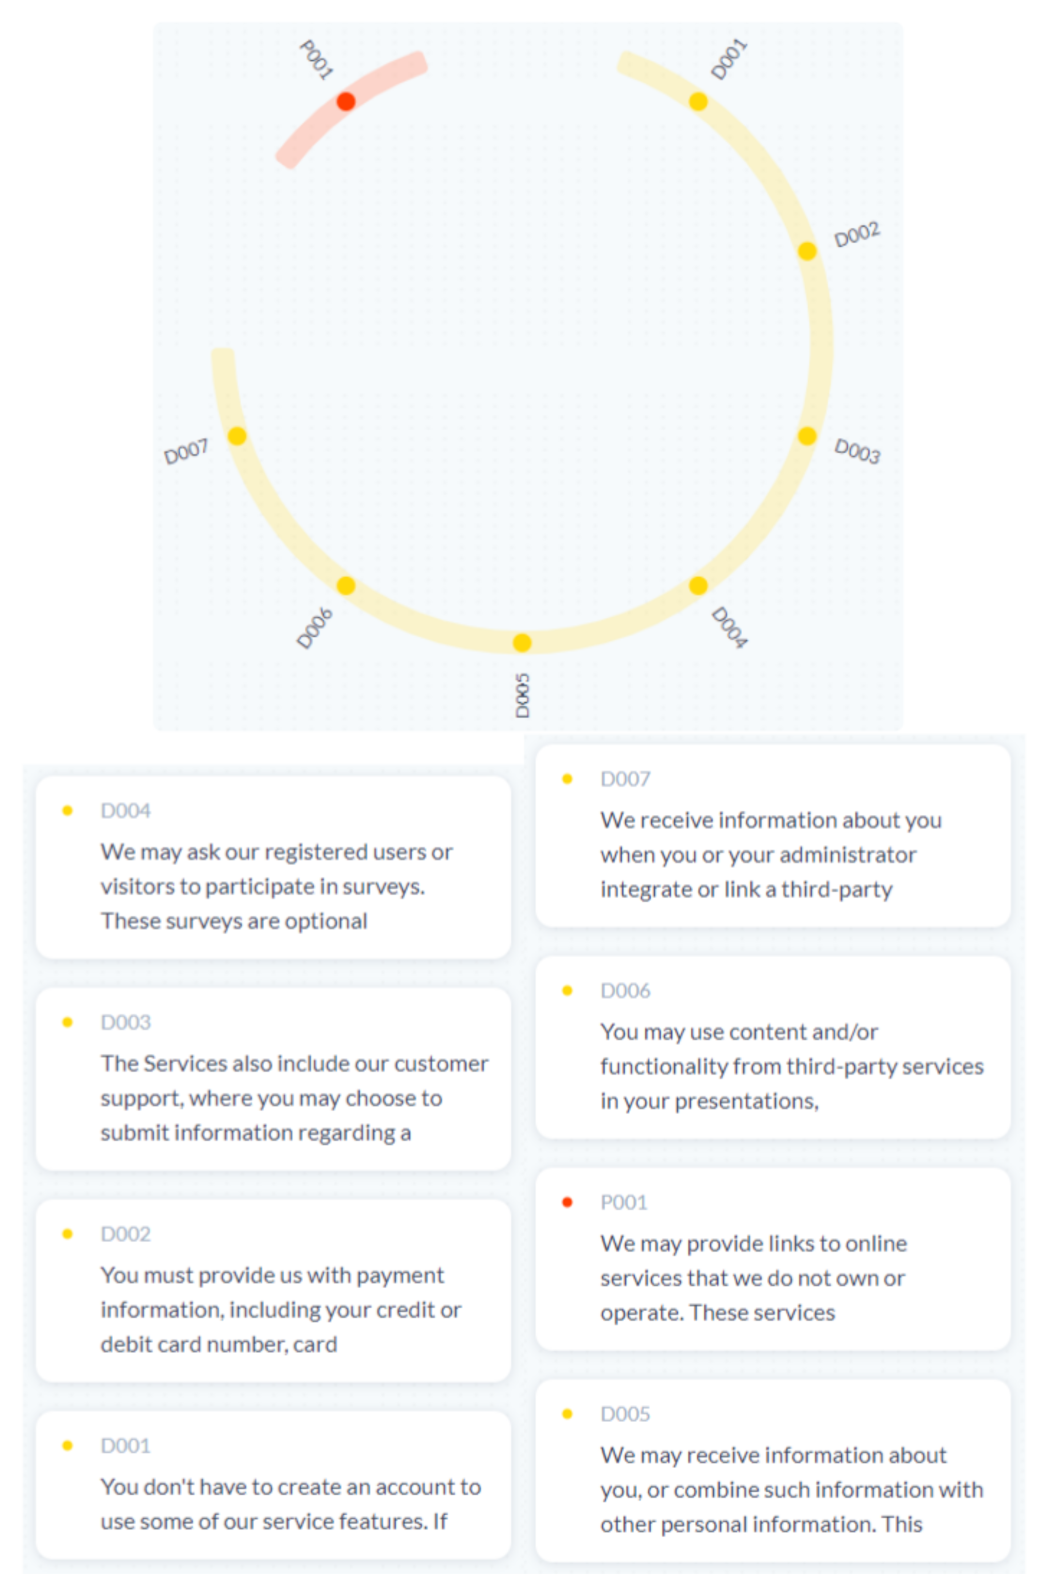Click the red P001 dot on the arc

(346, 101)
